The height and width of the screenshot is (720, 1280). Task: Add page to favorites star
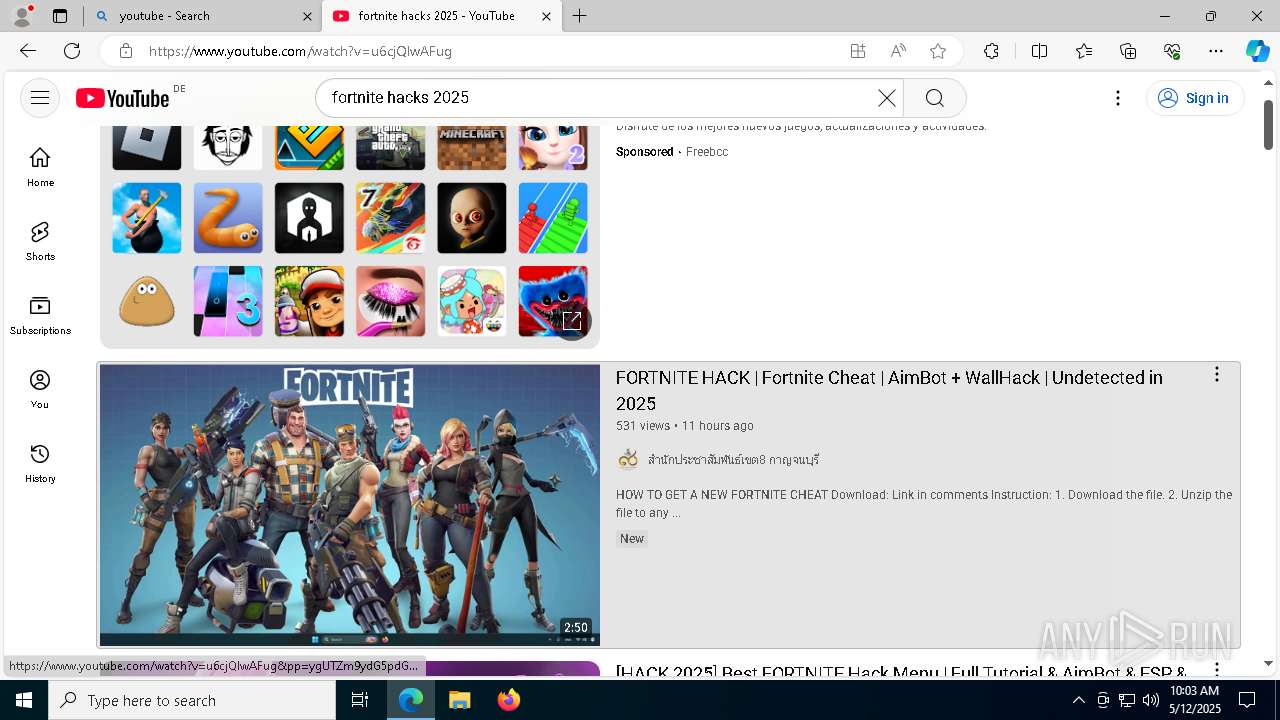click(x=938, y=51)
